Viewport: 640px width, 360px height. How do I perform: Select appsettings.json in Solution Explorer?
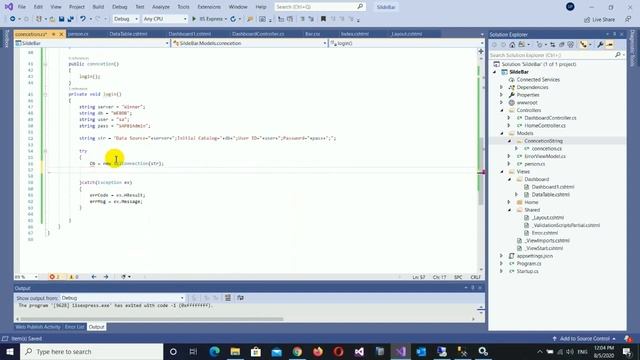(534, 256)
